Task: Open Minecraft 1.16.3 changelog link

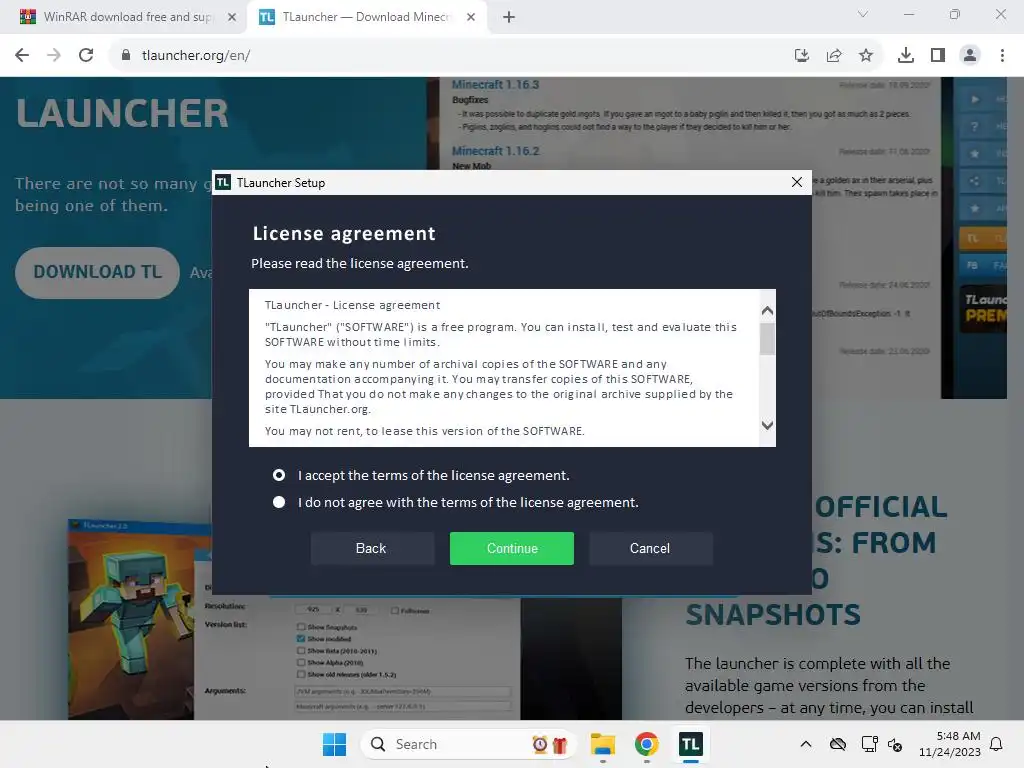Action: (x=496, y=85)
